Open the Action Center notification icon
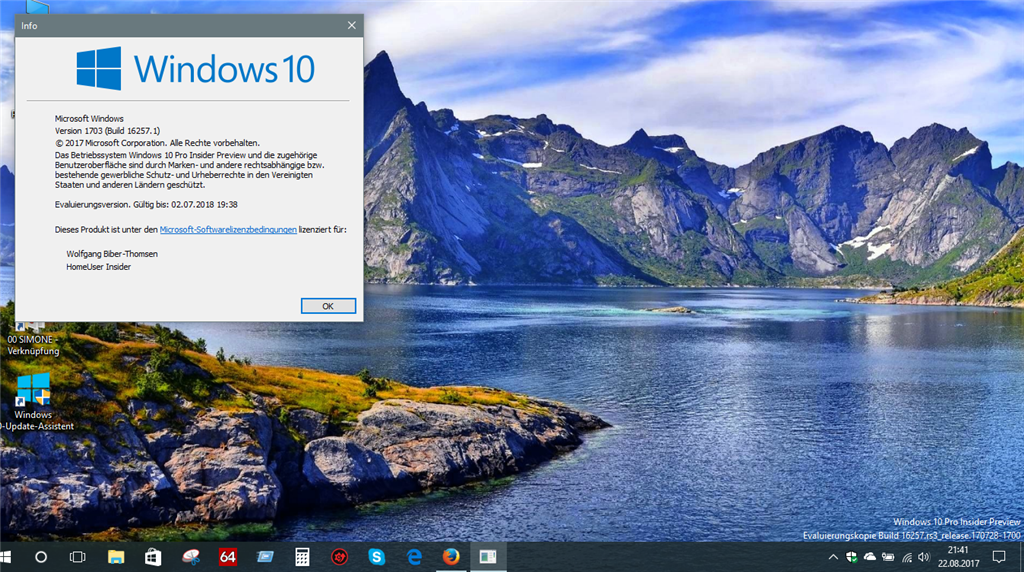1024x572 pixels. (999, 557)
